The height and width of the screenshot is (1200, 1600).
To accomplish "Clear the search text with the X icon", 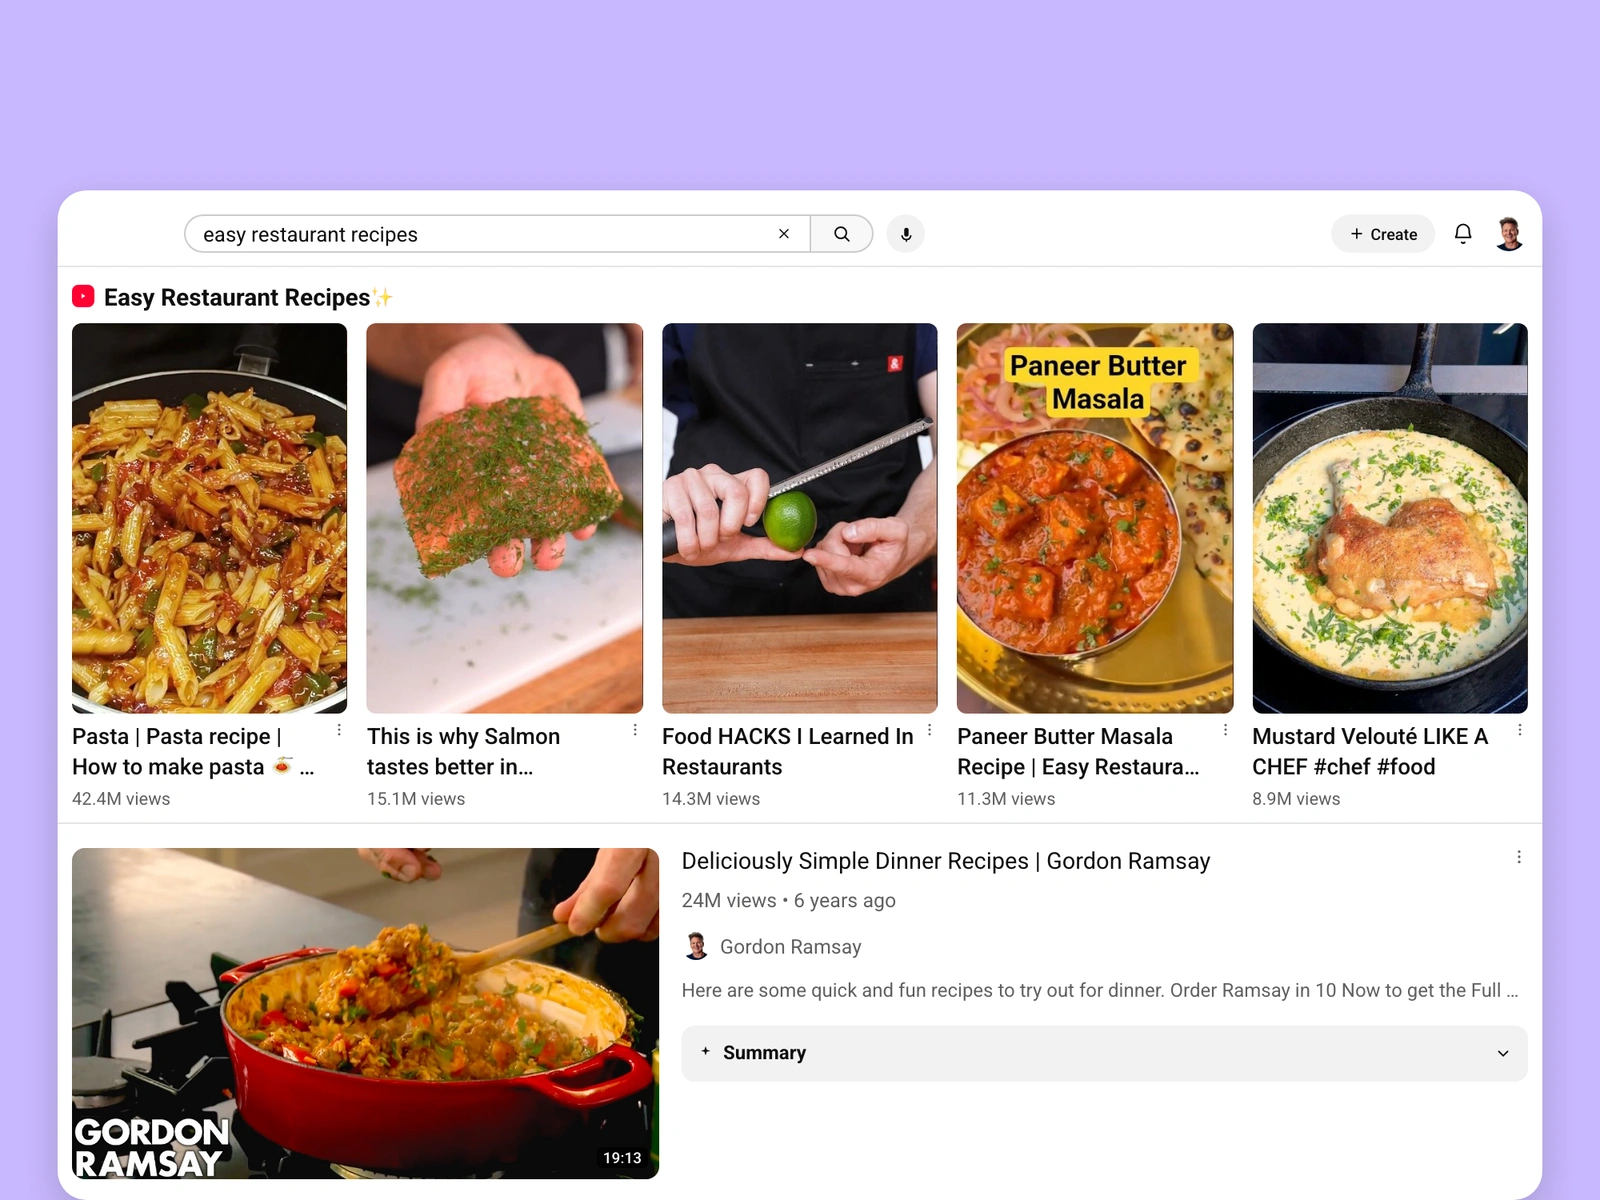I will click(784, 234).
